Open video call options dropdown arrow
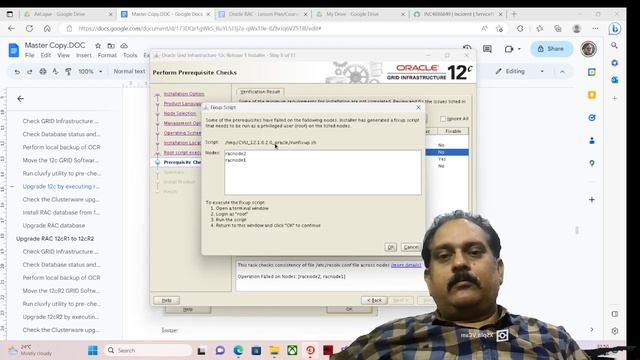Image resolution: width=640 pixels, height=360 pixels. pyautogui.click(x=519, y=49)
